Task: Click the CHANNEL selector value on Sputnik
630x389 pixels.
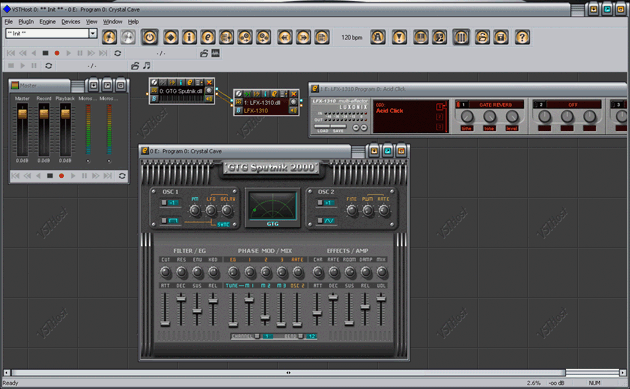Action: [x=268, y=336]
